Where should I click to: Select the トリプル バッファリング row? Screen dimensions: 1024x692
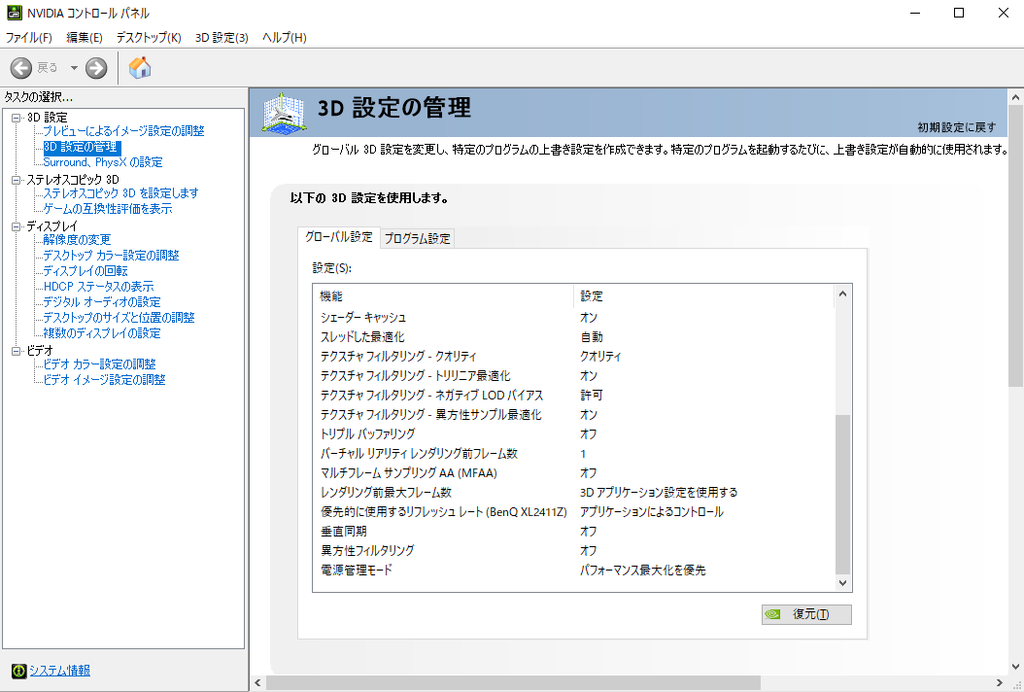573,434
